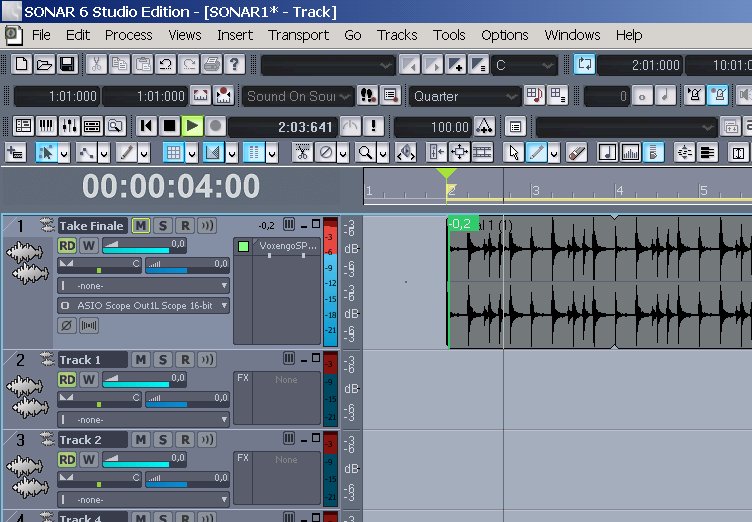
Task: Select the Zoom magnifier tool
Action: [365, 153]
